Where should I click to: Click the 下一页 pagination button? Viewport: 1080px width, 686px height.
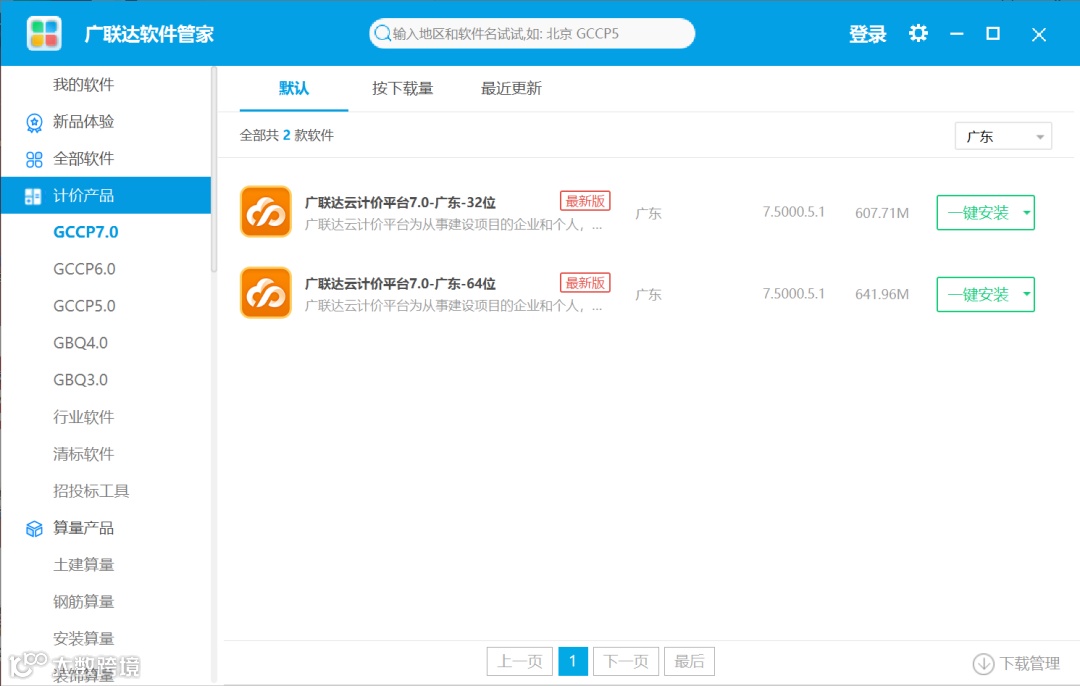click(626, 661)
